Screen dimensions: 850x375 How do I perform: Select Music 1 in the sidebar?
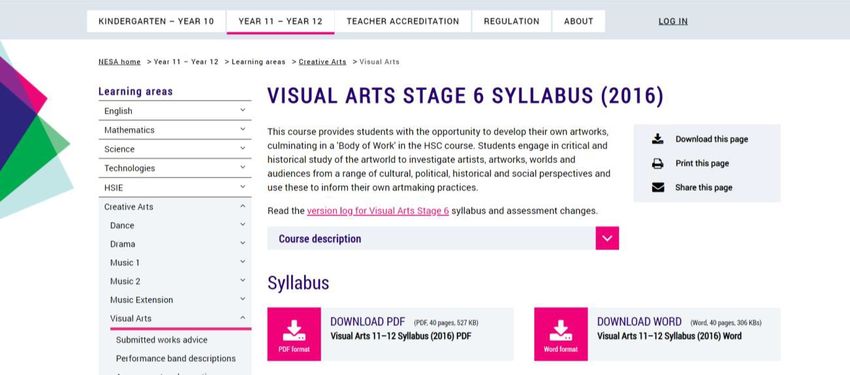tap(125, 262)
